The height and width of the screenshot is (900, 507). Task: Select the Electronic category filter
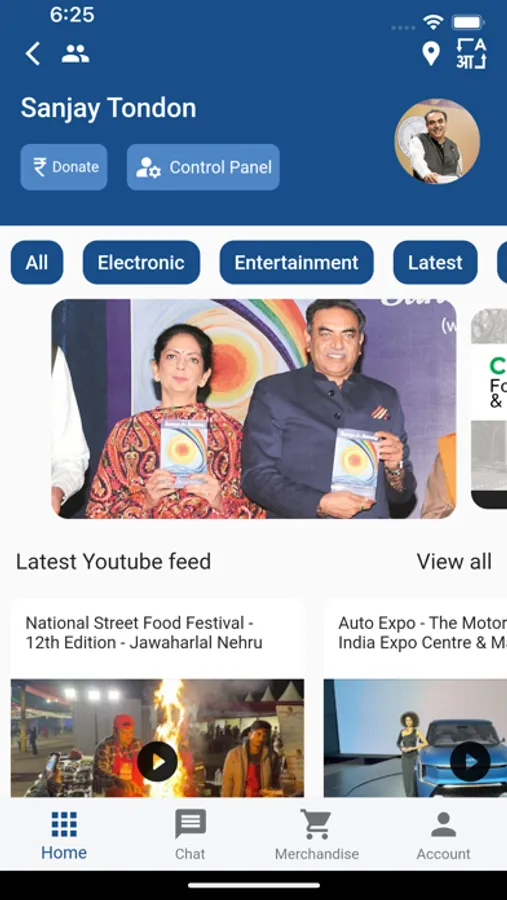point(141,262)
